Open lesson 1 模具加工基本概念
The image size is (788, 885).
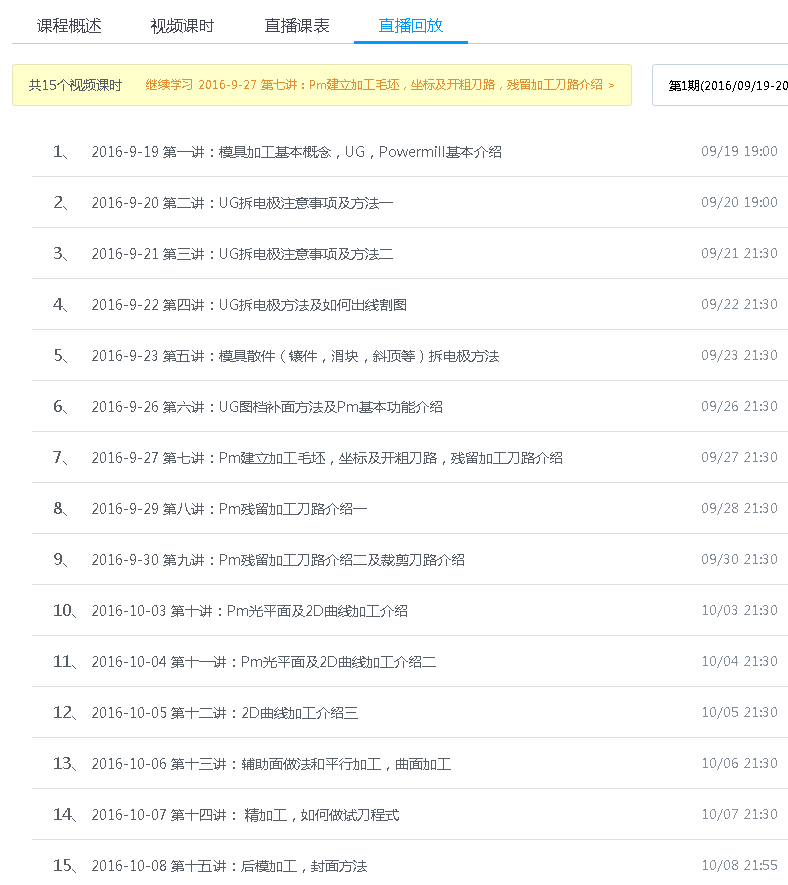(296, 152)
